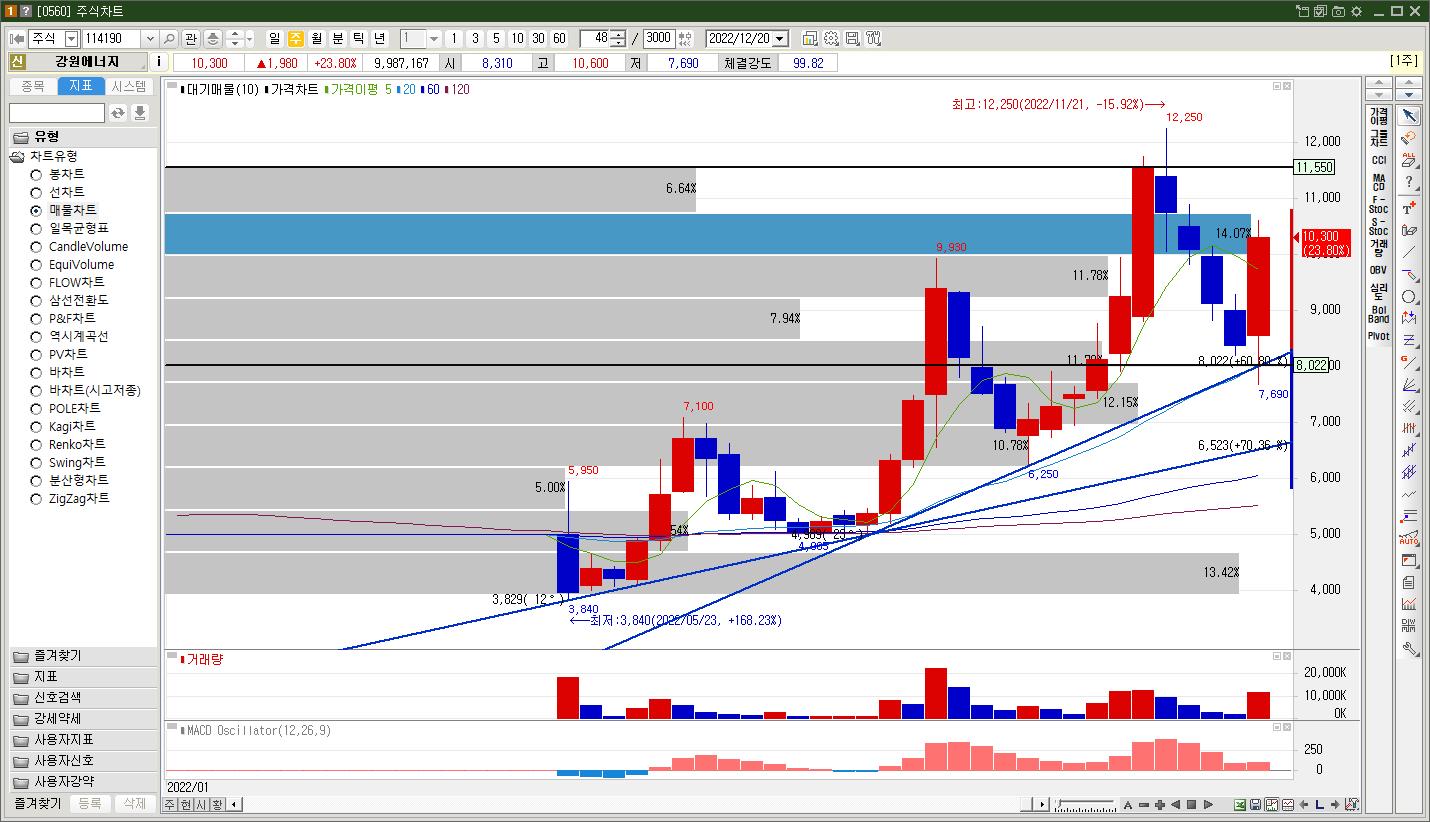The image size is (1430, 822).
Task: Click the Pivot indicator shortcut
Action: click(x=1379, y=336)
